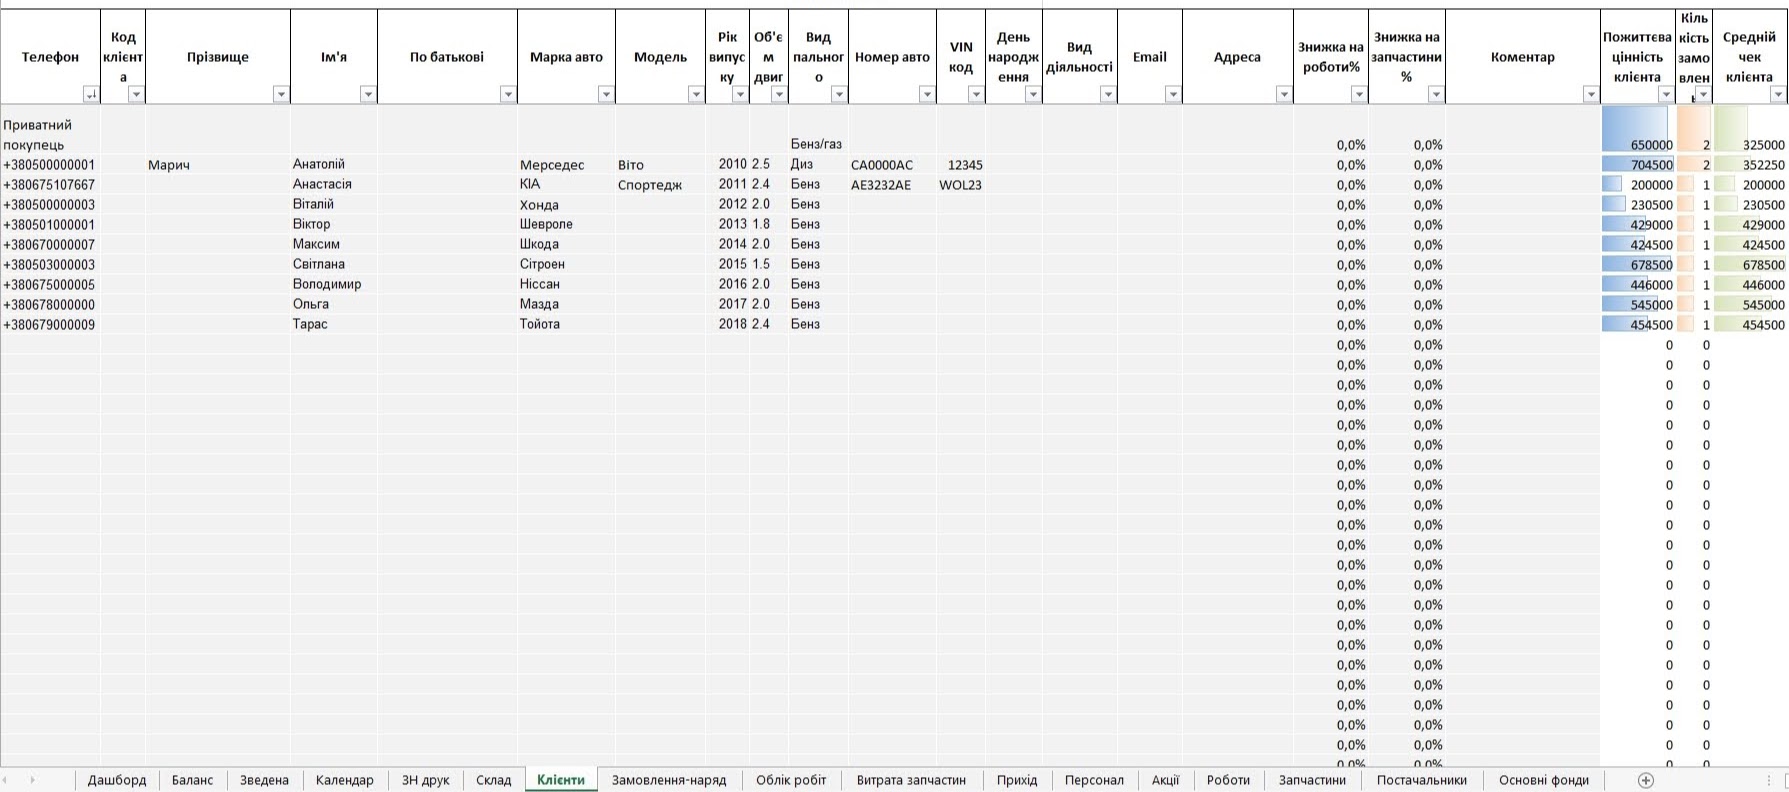Image resolution: width=1789 pixels, height=792 pixels.
Task: Add a new sheet with plus icon
Action: click(x=1646, y=780)
